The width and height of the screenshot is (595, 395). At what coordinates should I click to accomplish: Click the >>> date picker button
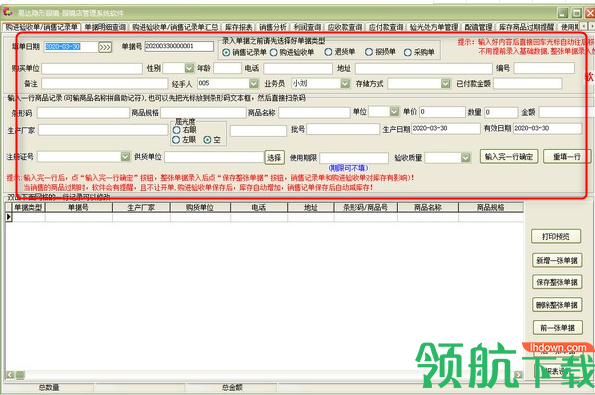(x=105, y=47)
